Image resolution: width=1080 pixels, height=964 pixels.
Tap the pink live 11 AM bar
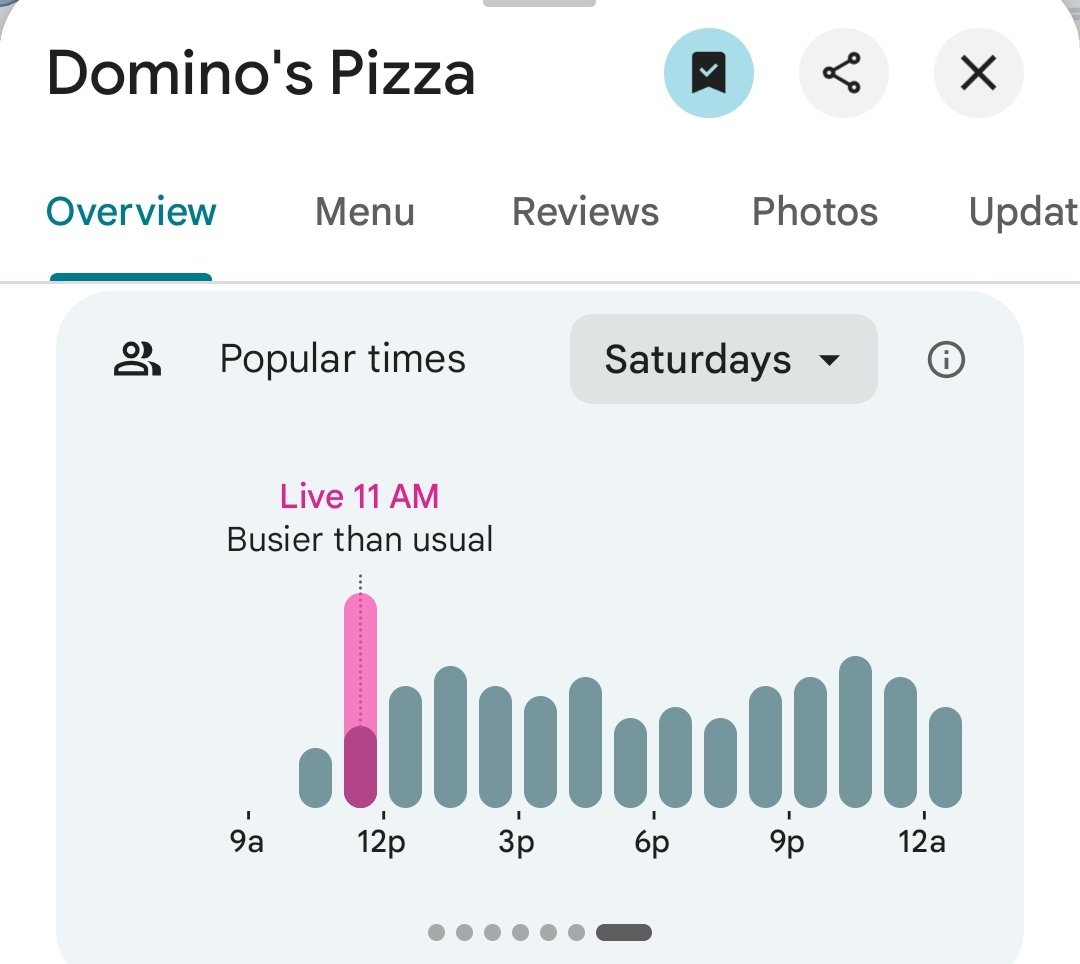pyautogui.click(x=360, y=700)
